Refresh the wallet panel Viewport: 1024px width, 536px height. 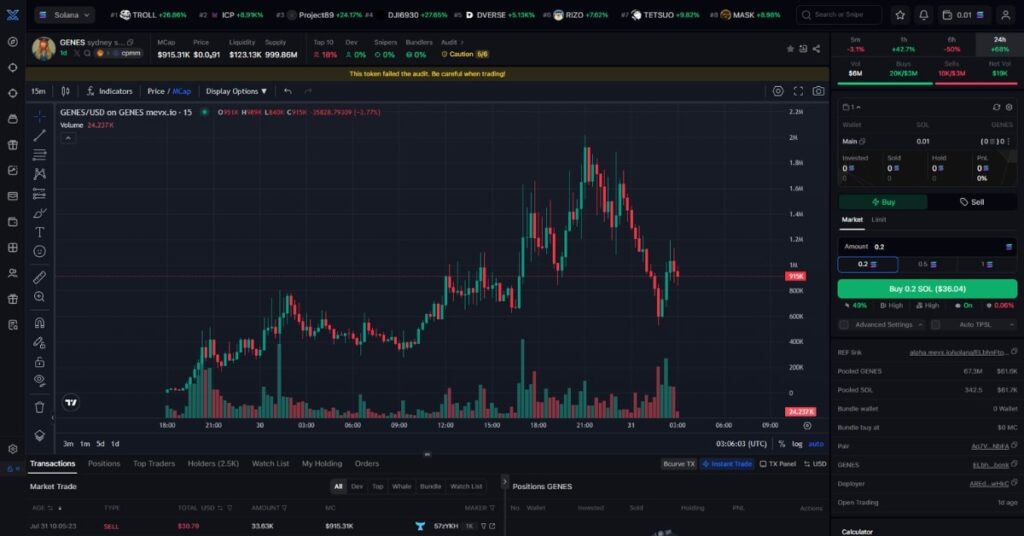coord(996,107)
